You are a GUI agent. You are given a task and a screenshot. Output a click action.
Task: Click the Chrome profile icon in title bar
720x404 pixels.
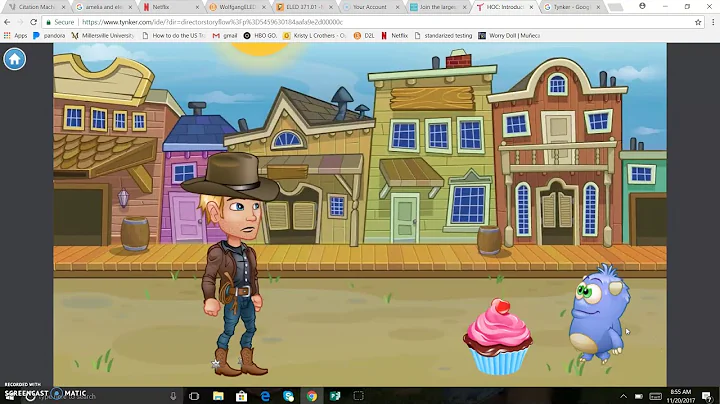point(642,6)
